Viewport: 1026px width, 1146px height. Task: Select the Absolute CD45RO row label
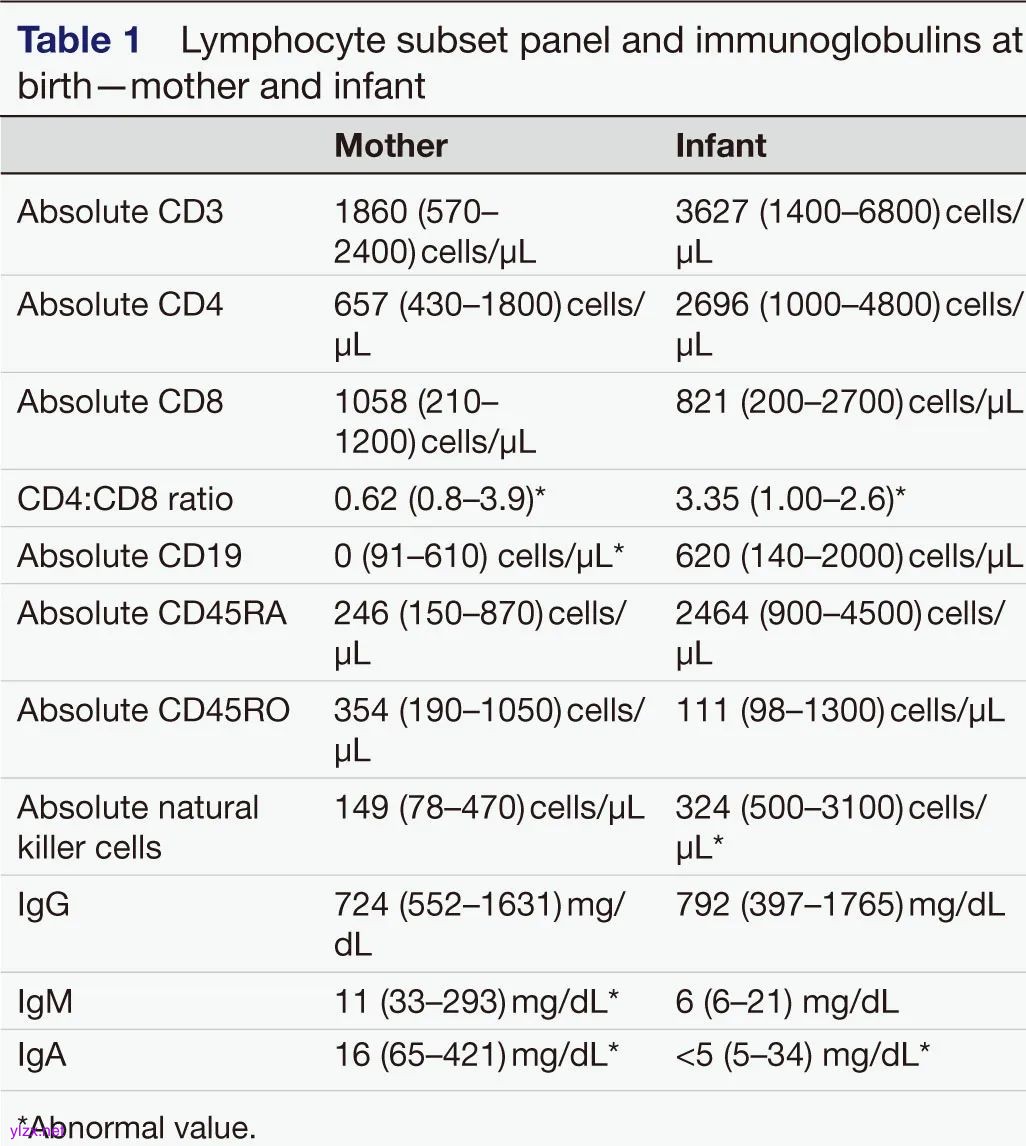click(153, 710)
